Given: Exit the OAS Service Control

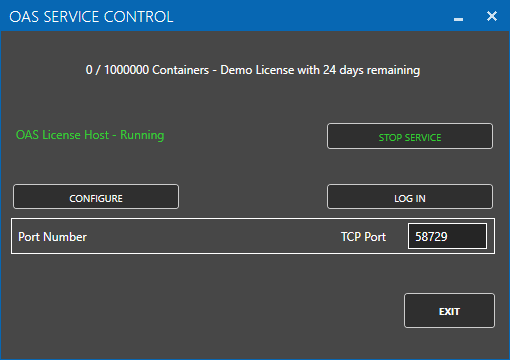Looking at the screenshot, I should pos(449,311).
